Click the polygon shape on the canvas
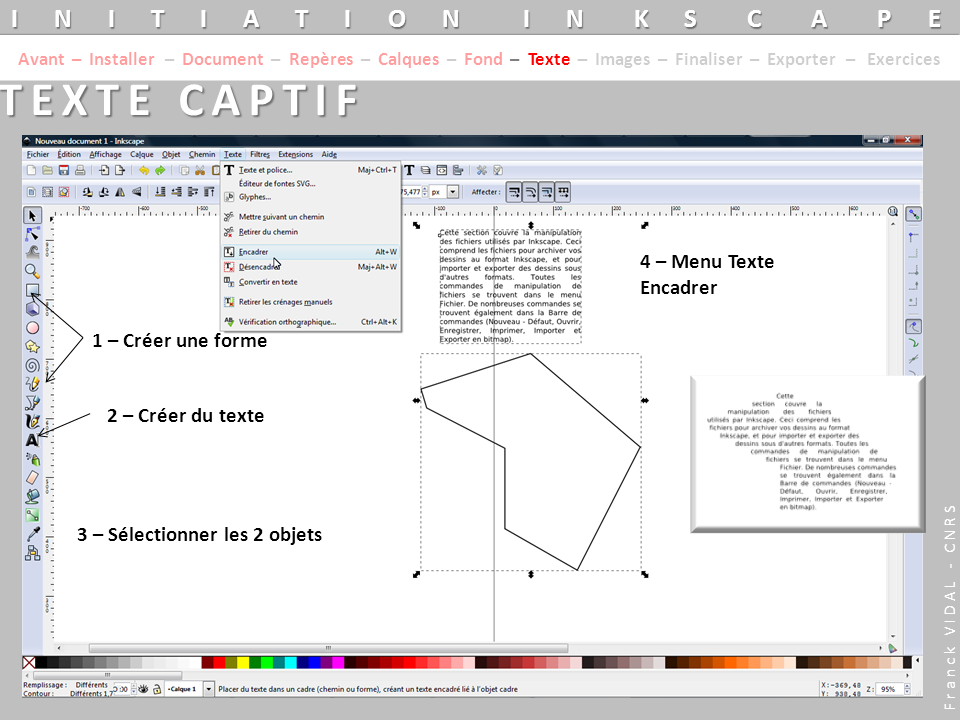Screen dimensions: 960x720 530,462
